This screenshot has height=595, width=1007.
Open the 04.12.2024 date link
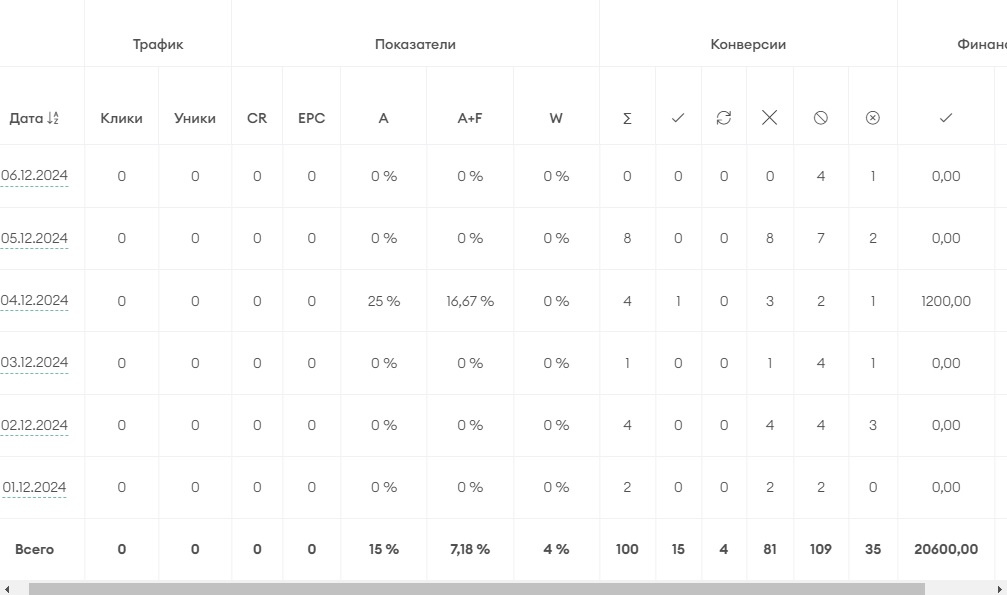coord(34,301)
